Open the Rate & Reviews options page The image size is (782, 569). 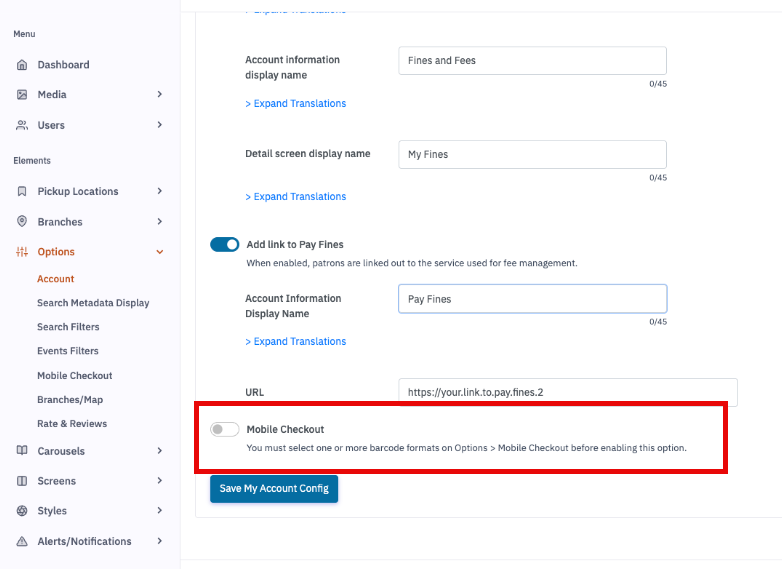coord(72,424)
